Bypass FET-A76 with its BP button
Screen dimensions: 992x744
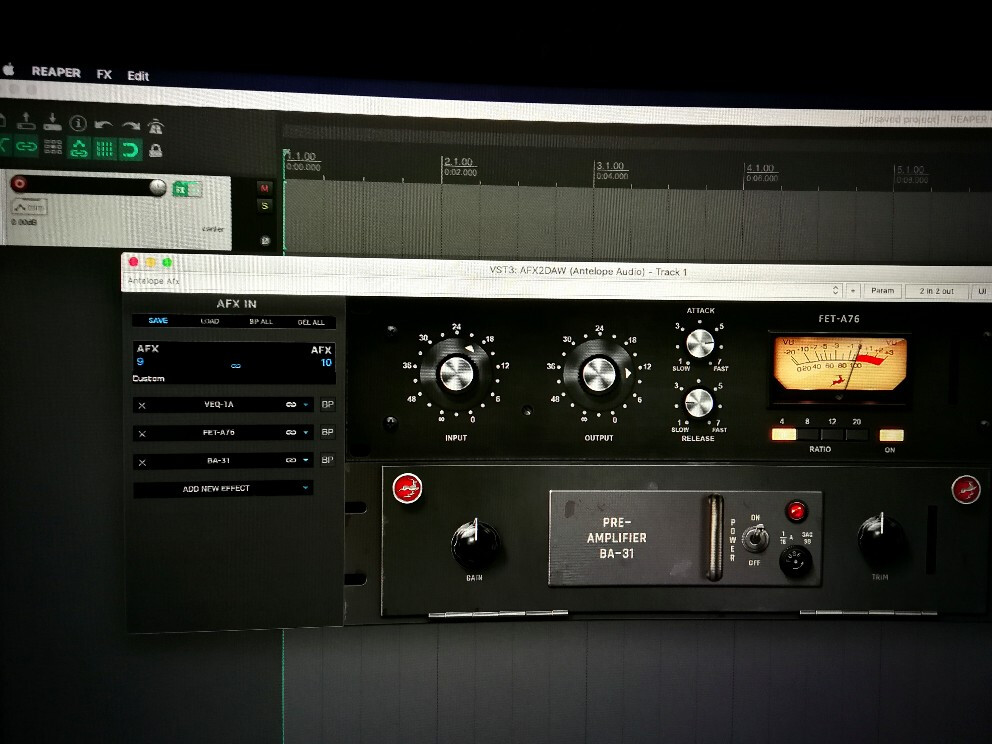(x=327, y=432)
